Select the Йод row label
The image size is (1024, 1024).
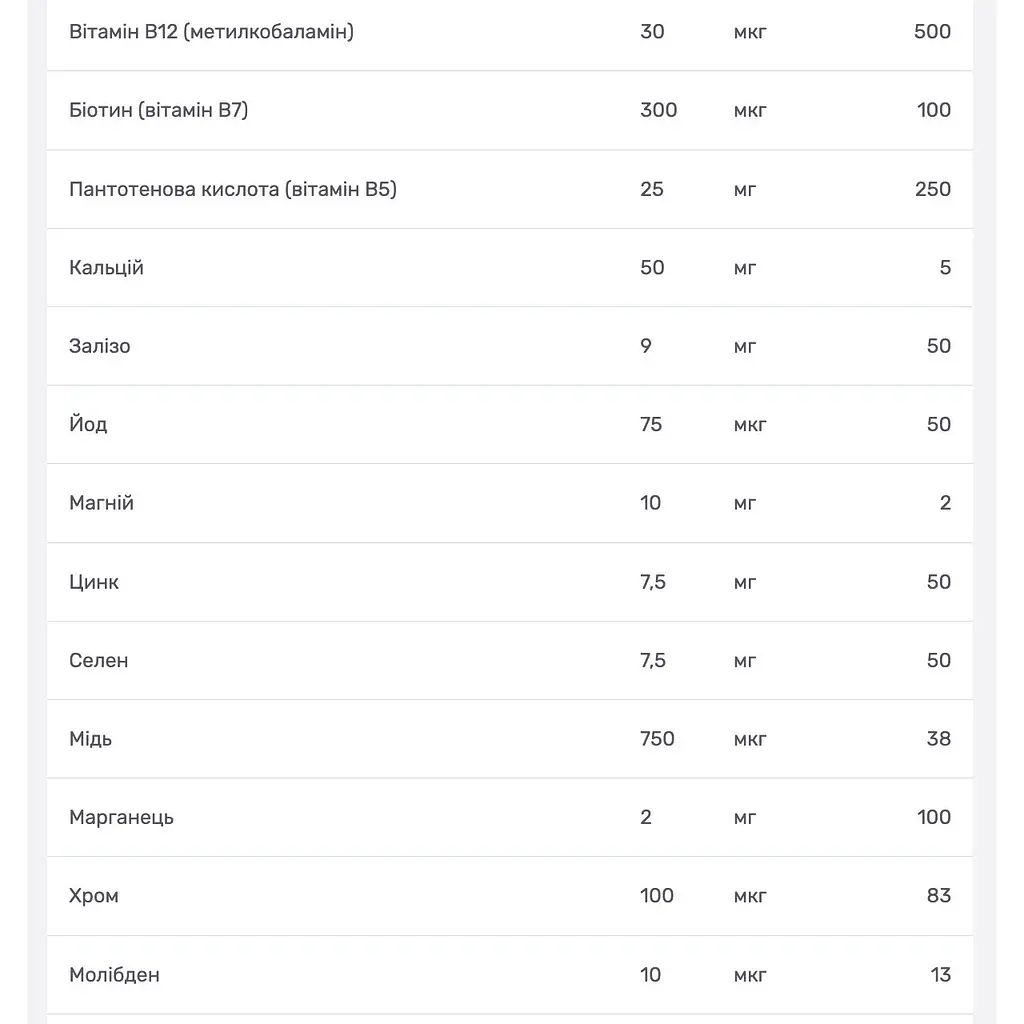88,424
